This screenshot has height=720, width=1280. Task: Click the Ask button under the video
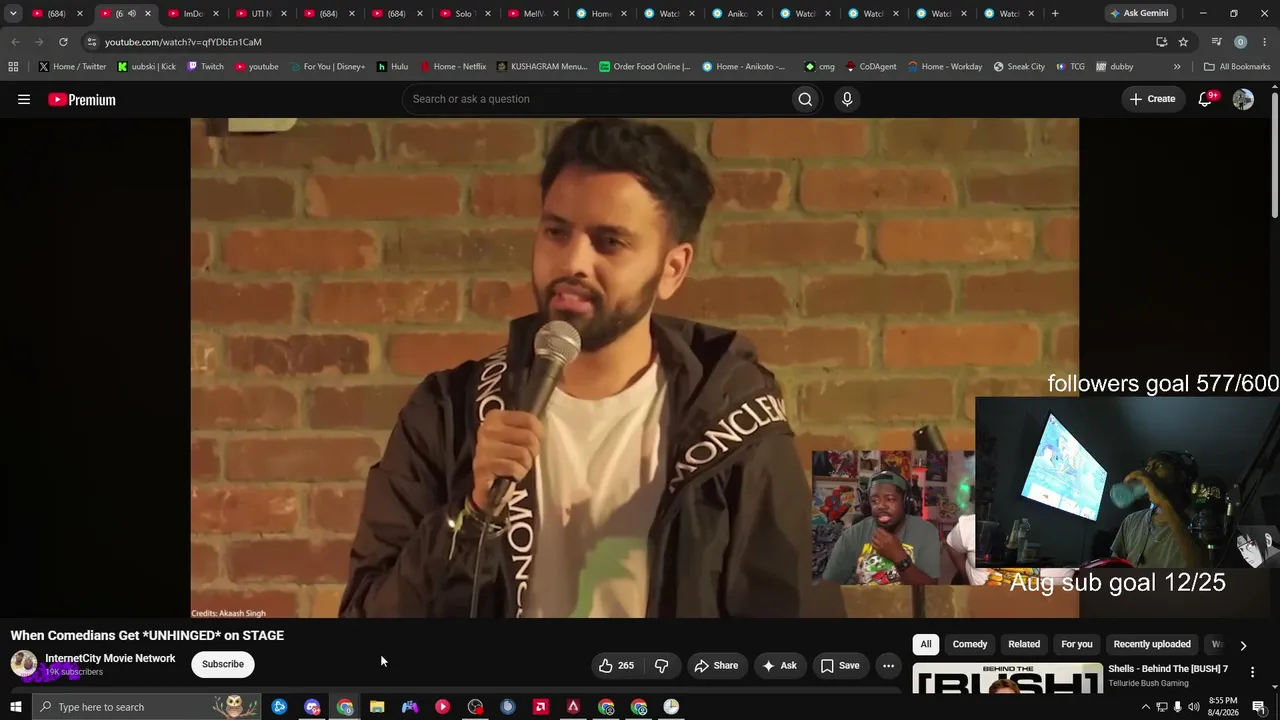pos(779,666)
